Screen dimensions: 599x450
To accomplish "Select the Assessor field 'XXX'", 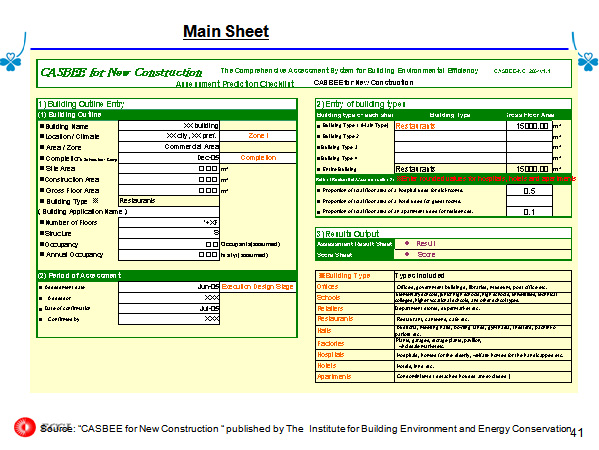I will [169, 298].
